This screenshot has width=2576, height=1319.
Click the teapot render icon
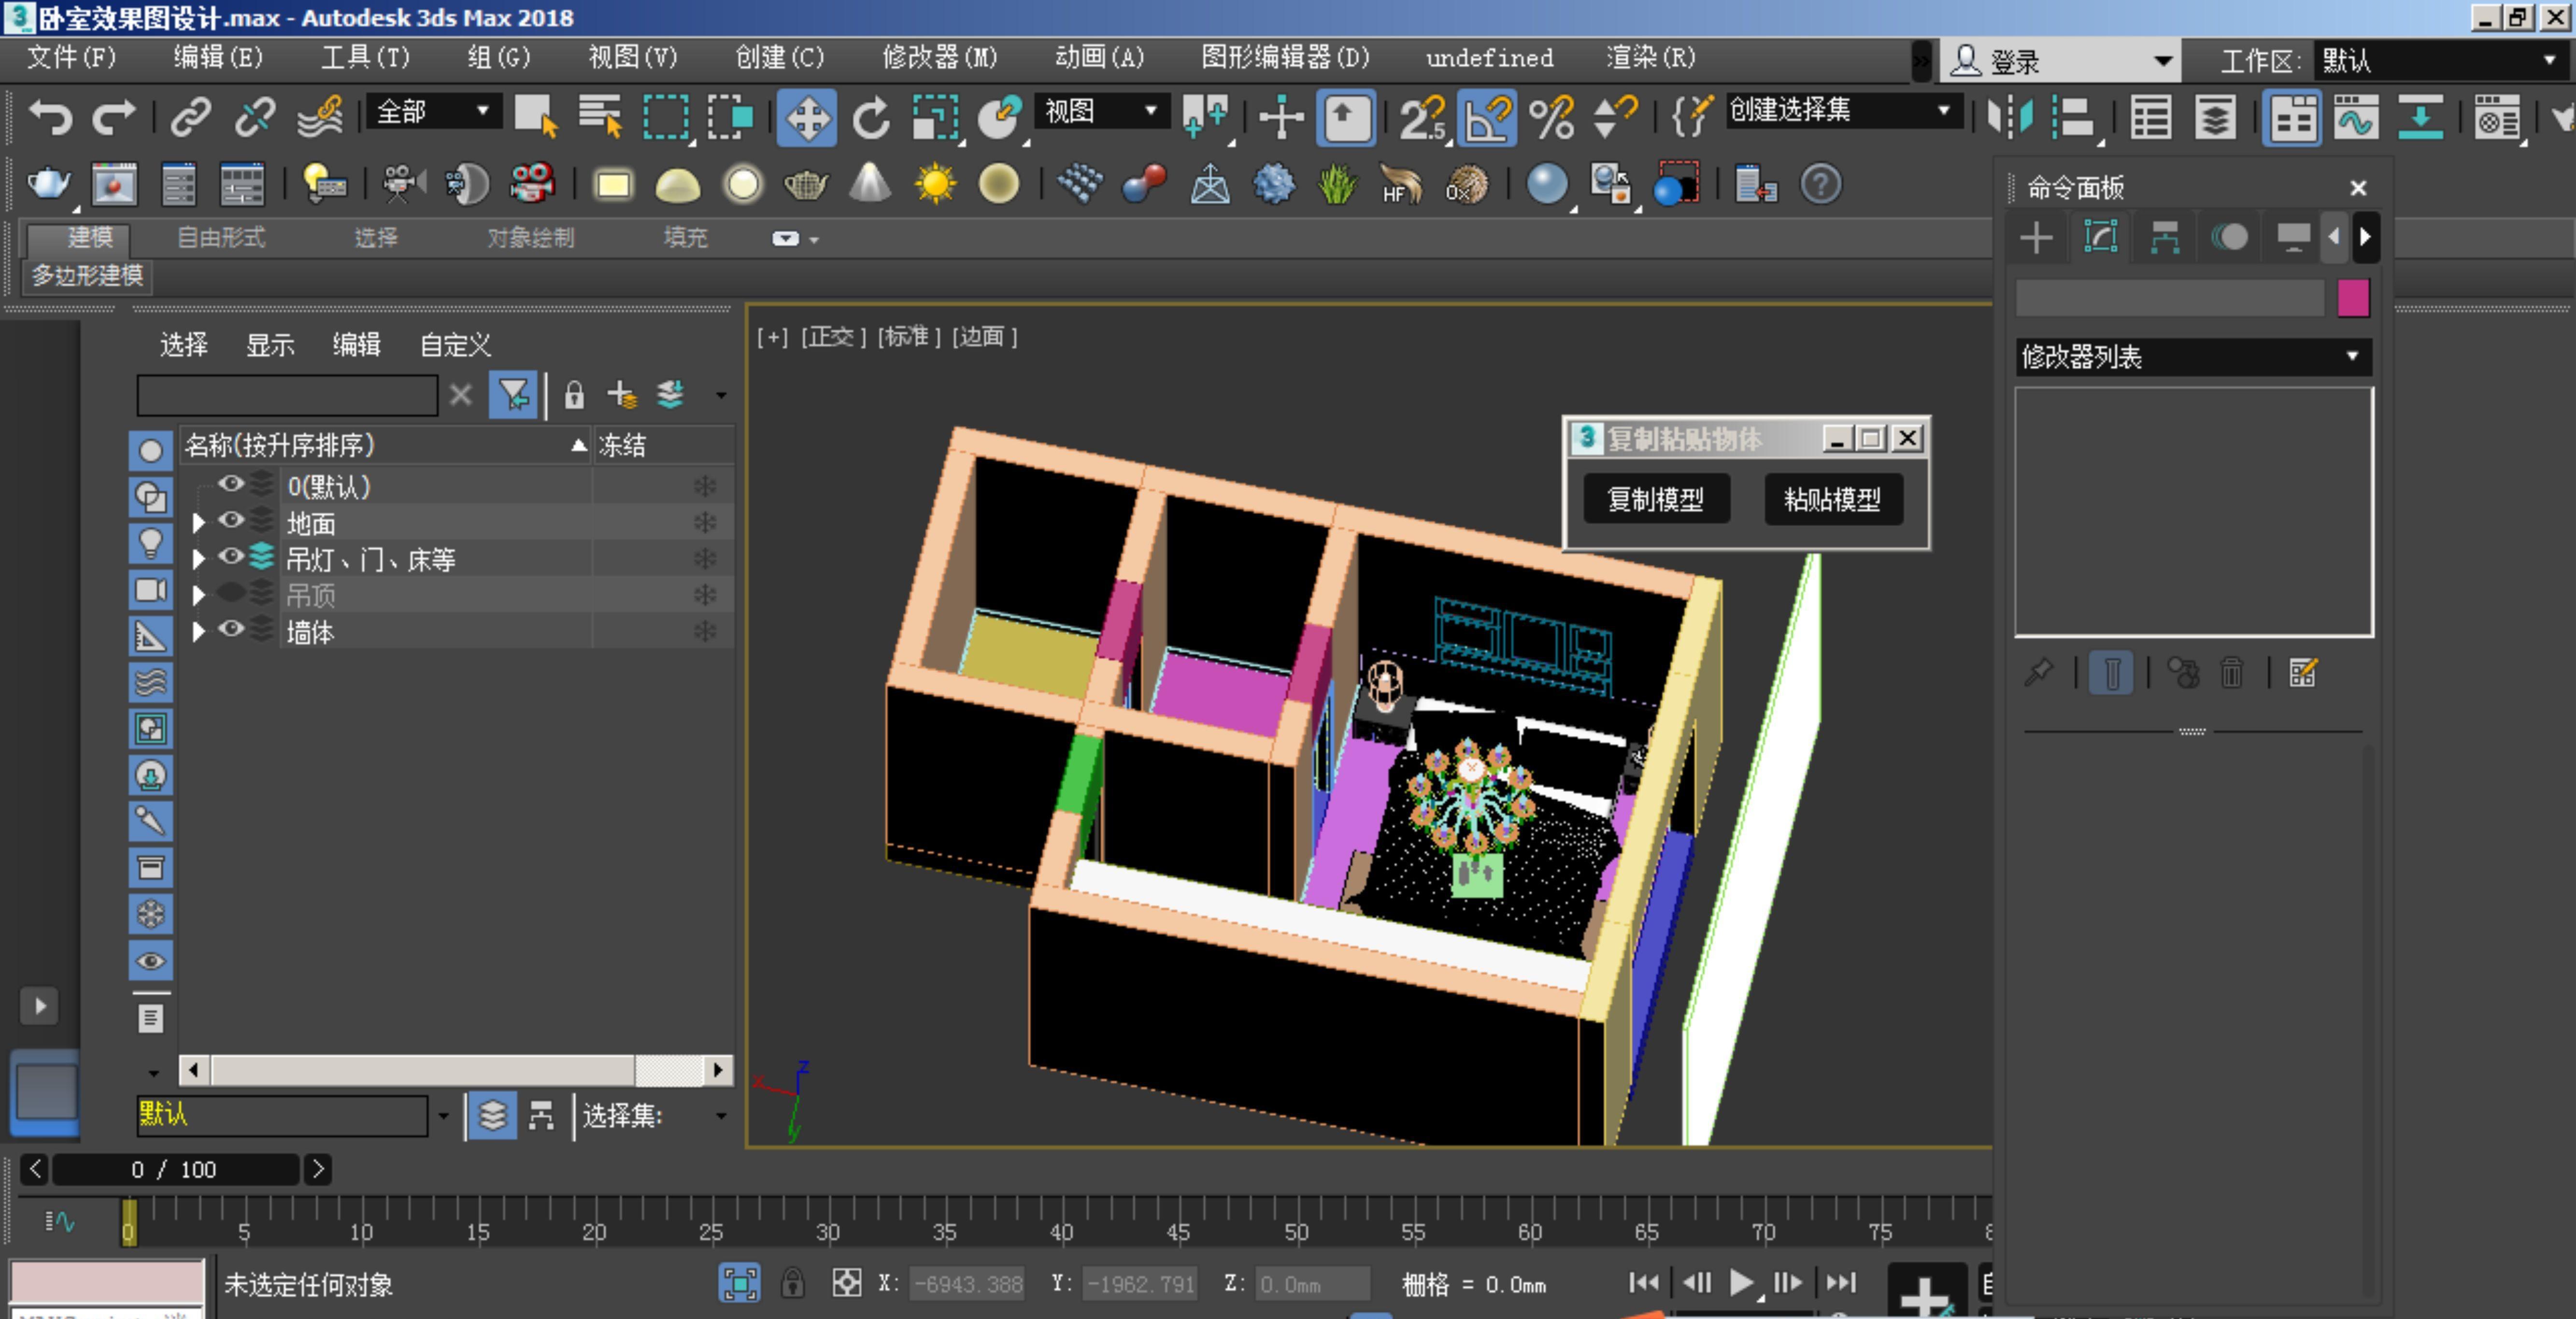pyautogui.click(x=48, y=184)
